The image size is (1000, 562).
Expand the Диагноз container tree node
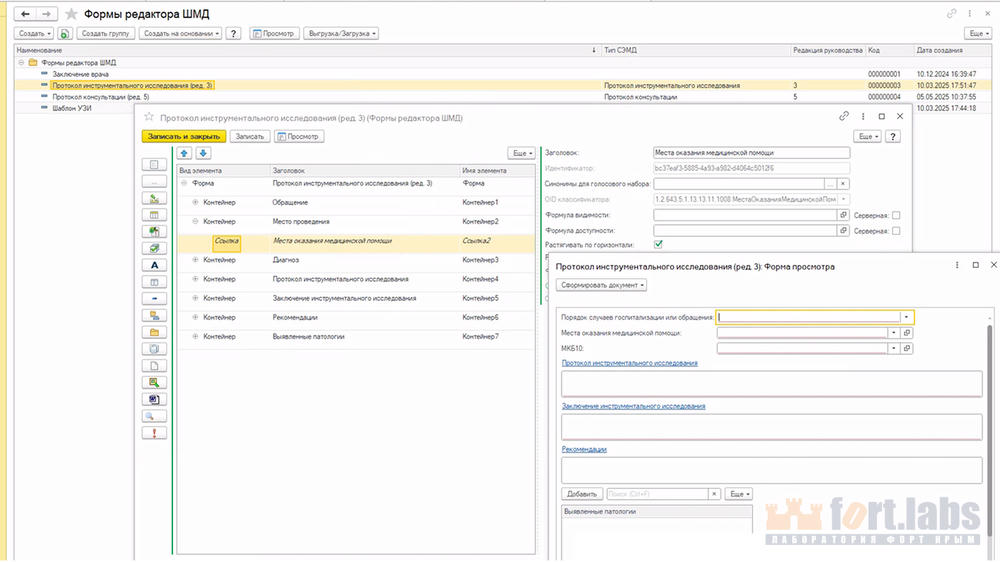pos(195,260)
